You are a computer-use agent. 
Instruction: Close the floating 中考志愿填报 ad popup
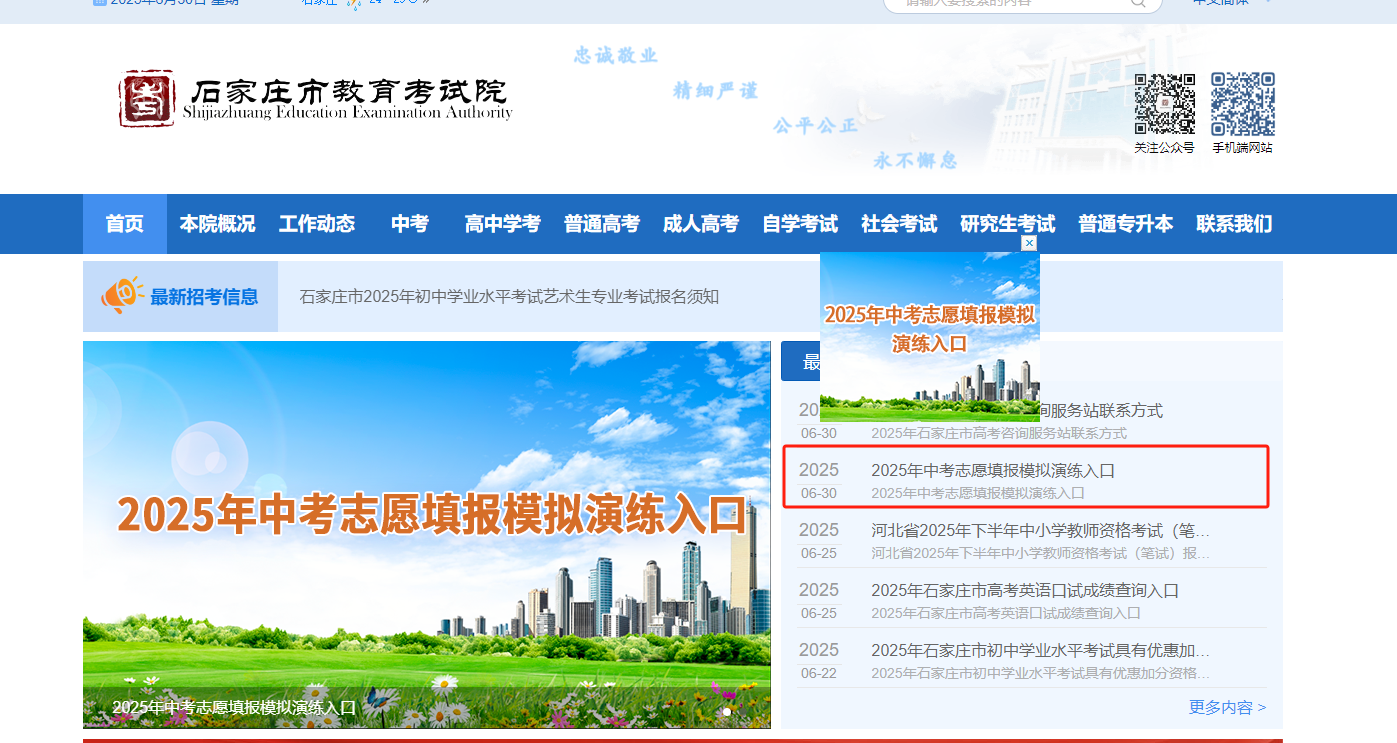coord(1029,243)
